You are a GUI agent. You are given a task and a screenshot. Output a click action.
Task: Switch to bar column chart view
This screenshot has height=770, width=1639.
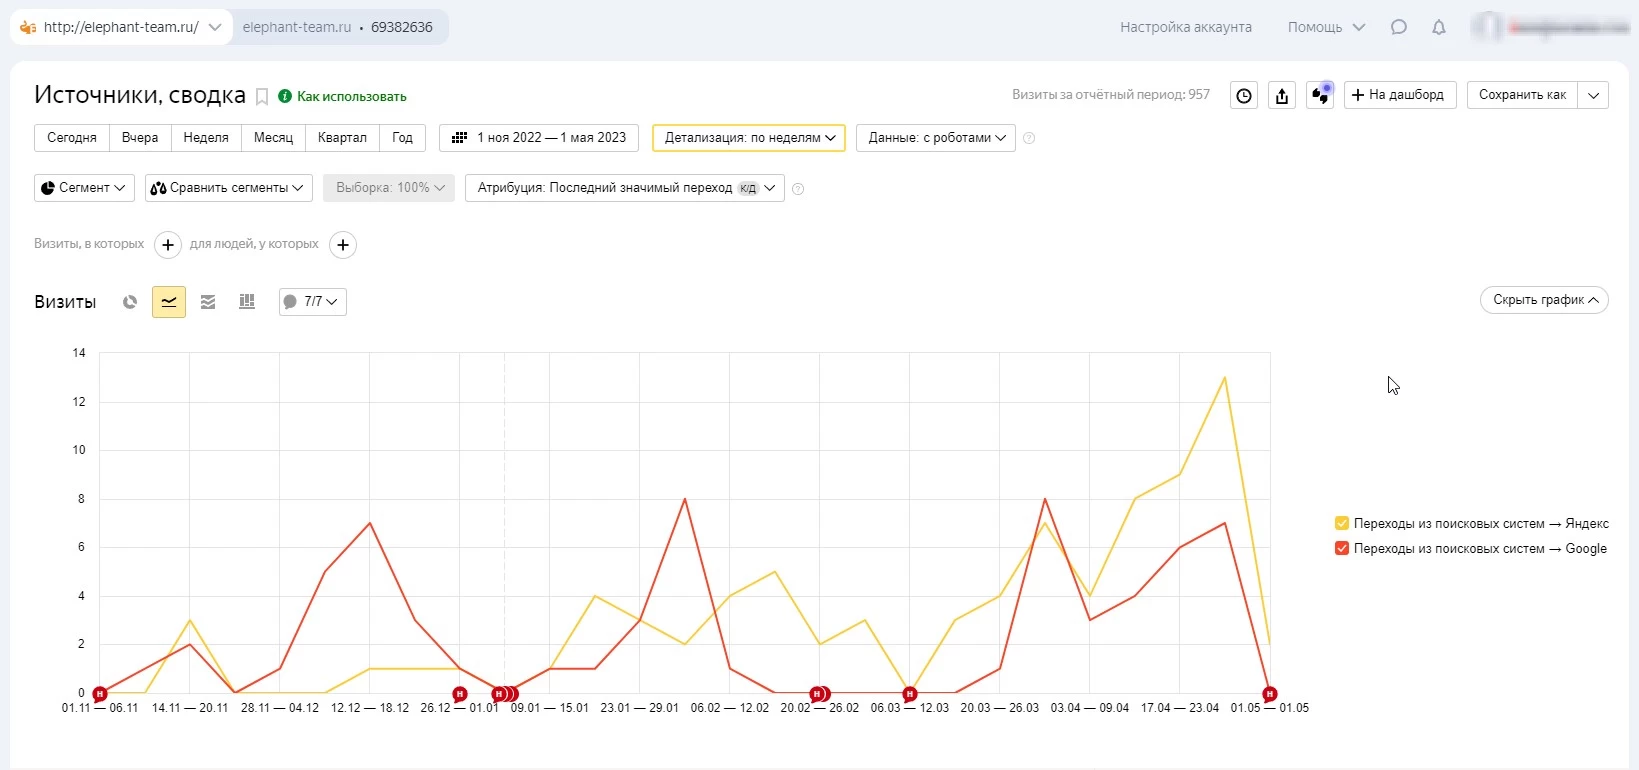tap(247, 302)
